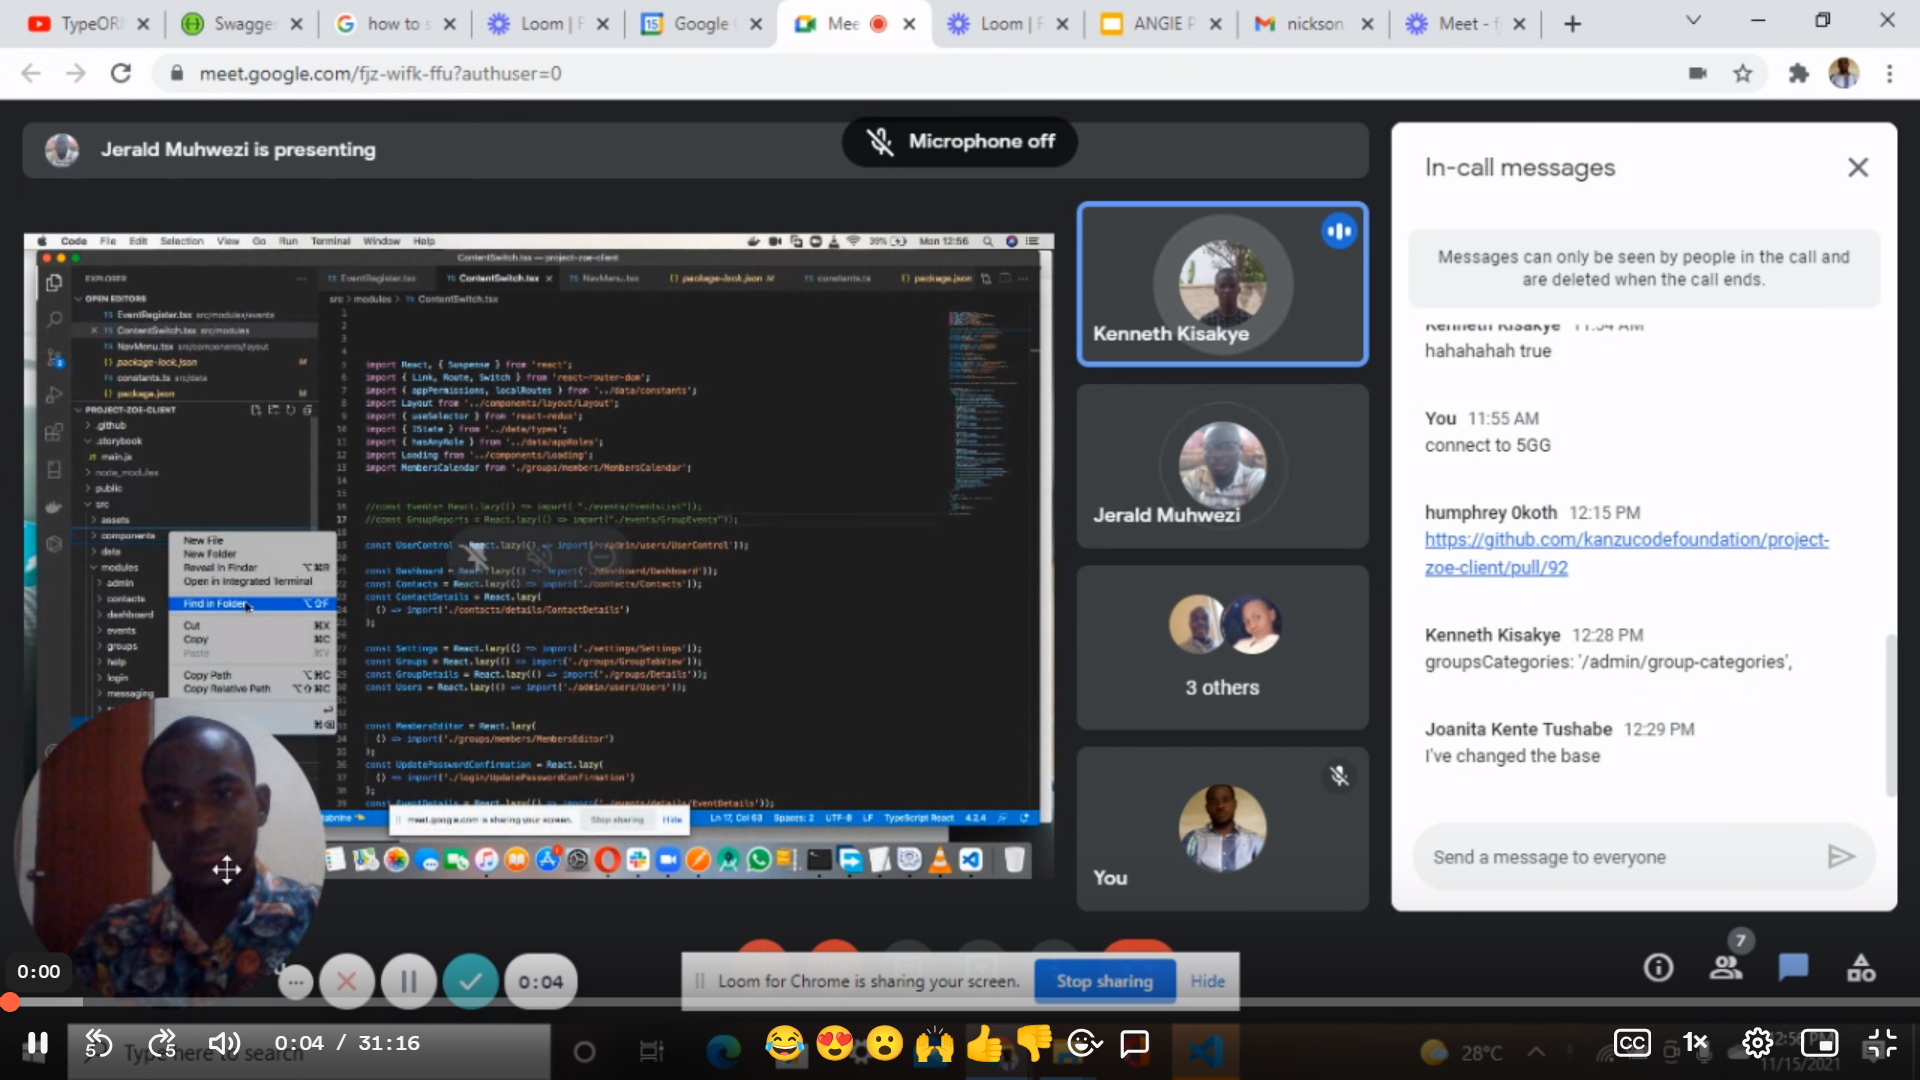Pause the Loom recording via round pause button
Image resolution: width=1920 pixels, height=1080 pixels.
pos(408,982)
